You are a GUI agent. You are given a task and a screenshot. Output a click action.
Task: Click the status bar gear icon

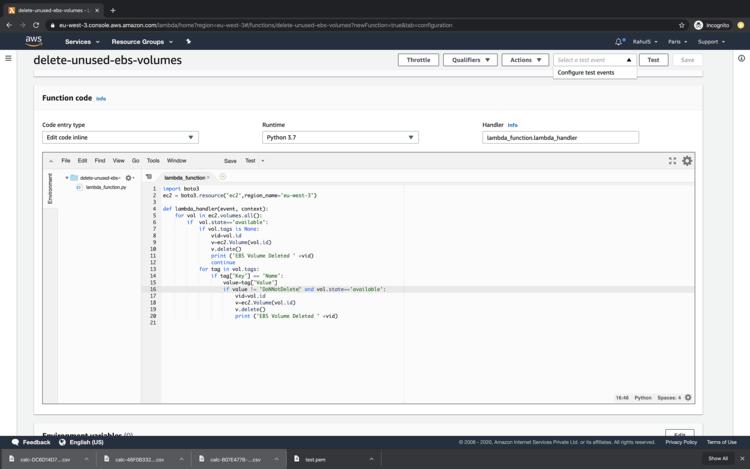click(688, 397)
